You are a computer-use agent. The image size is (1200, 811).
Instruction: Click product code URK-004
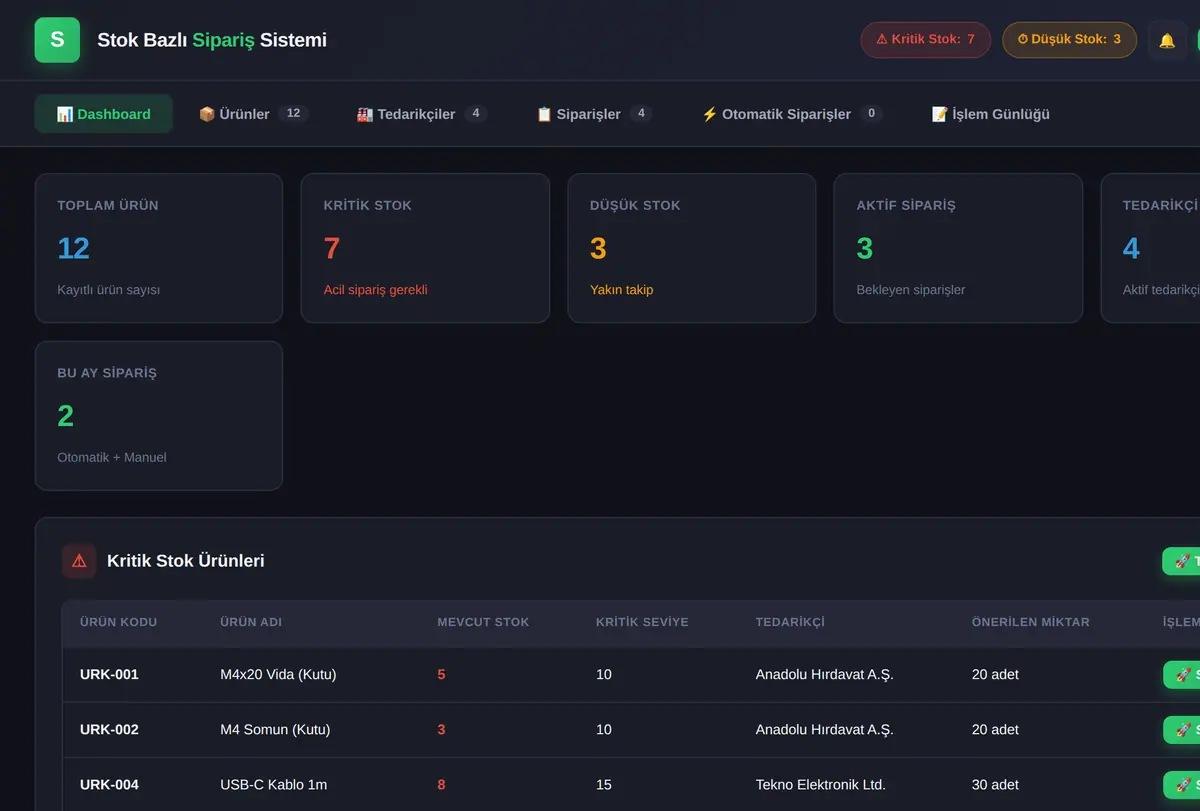[x=109, y=785]
